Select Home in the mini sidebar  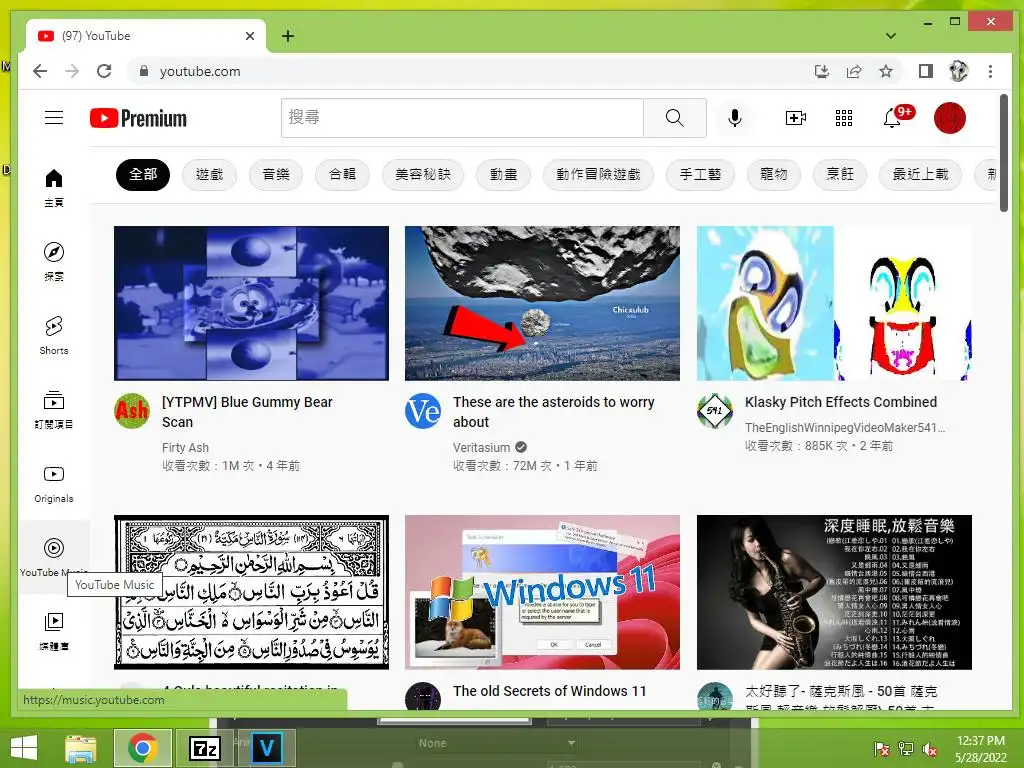[54, 188]
